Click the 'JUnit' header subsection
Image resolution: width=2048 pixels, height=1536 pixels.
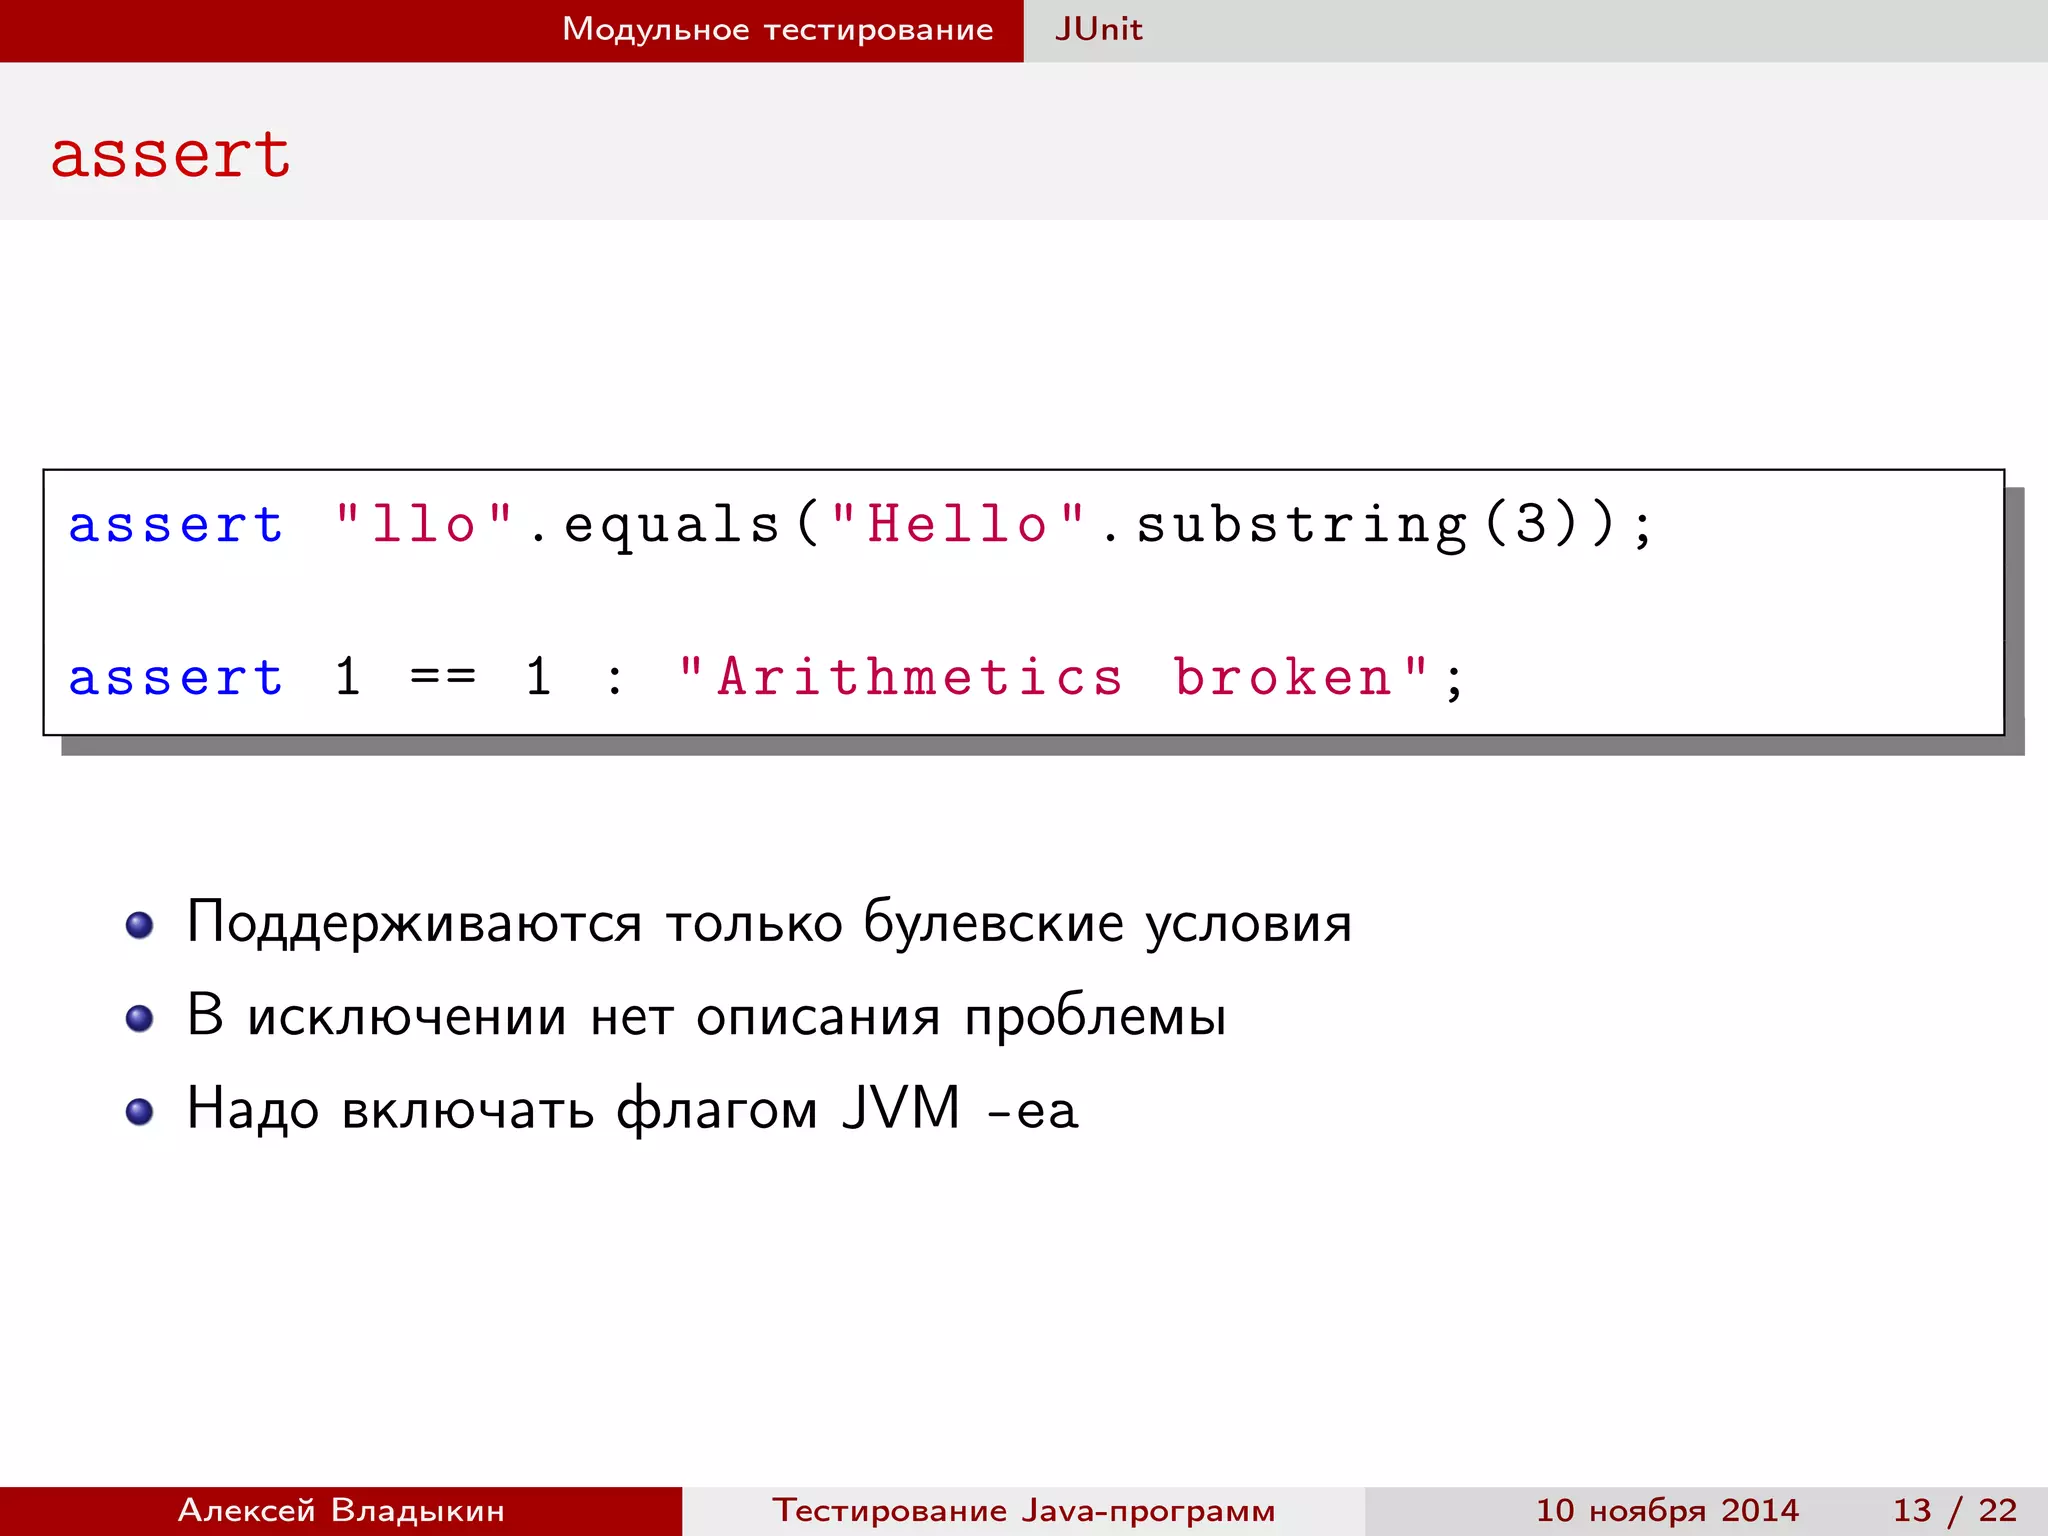(x=1098, y=30)
